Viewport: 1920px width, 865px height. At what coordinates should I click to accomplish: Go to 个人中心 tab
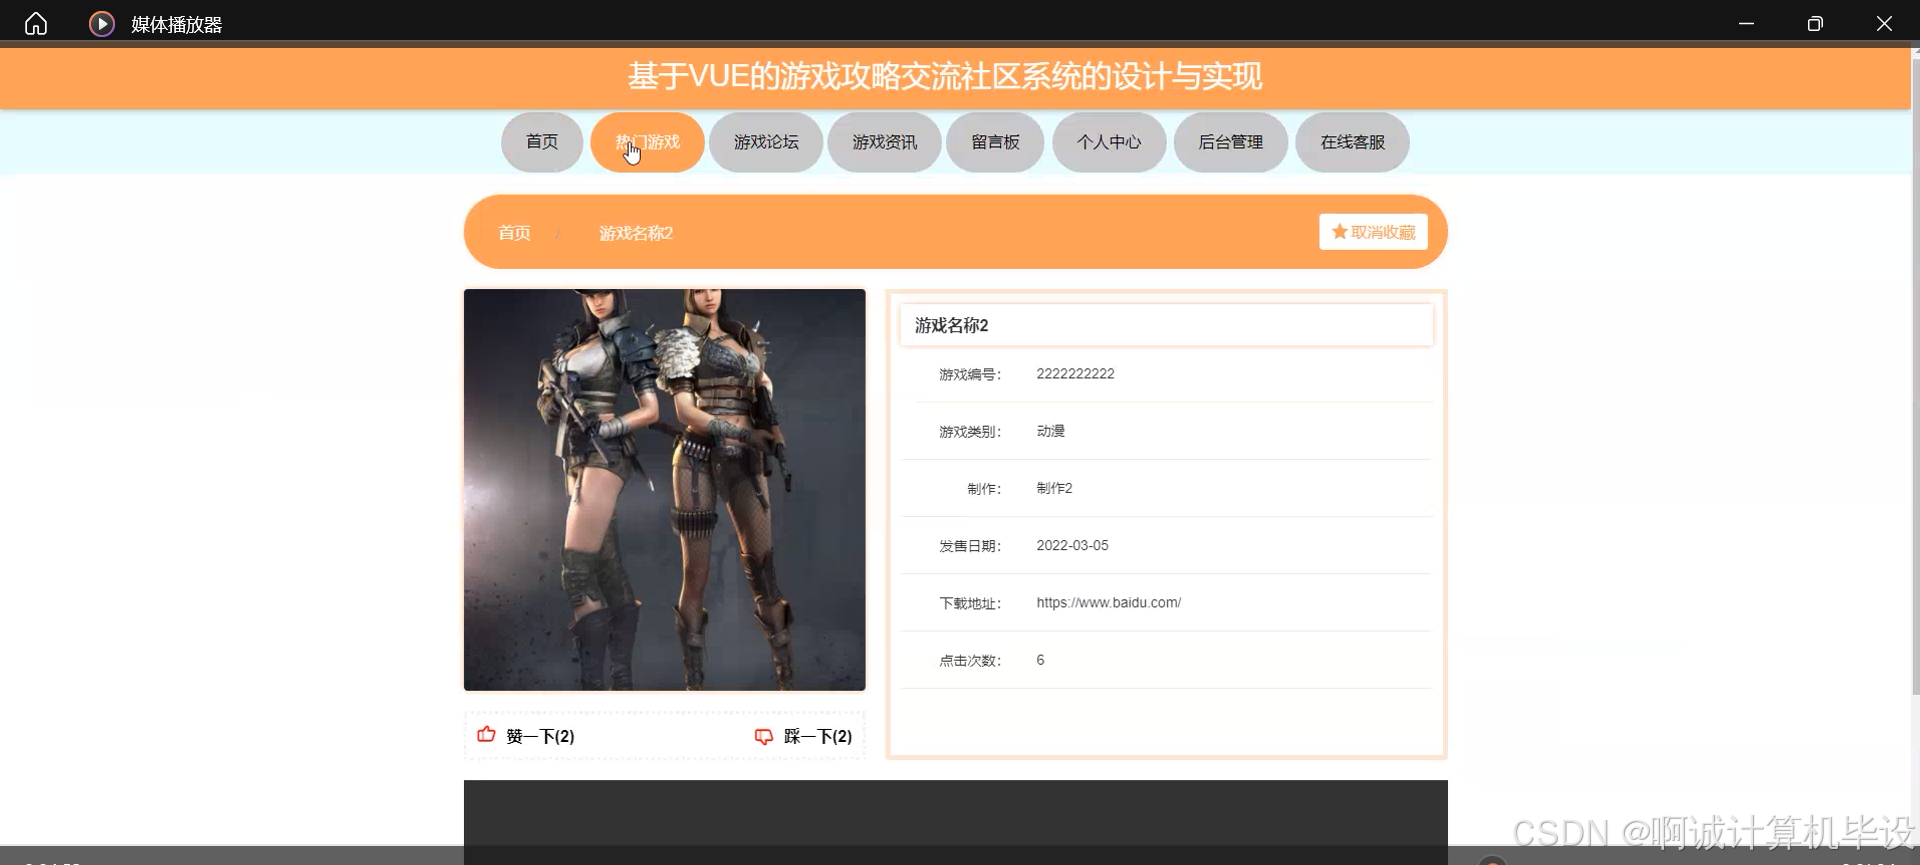[1109, 142]
